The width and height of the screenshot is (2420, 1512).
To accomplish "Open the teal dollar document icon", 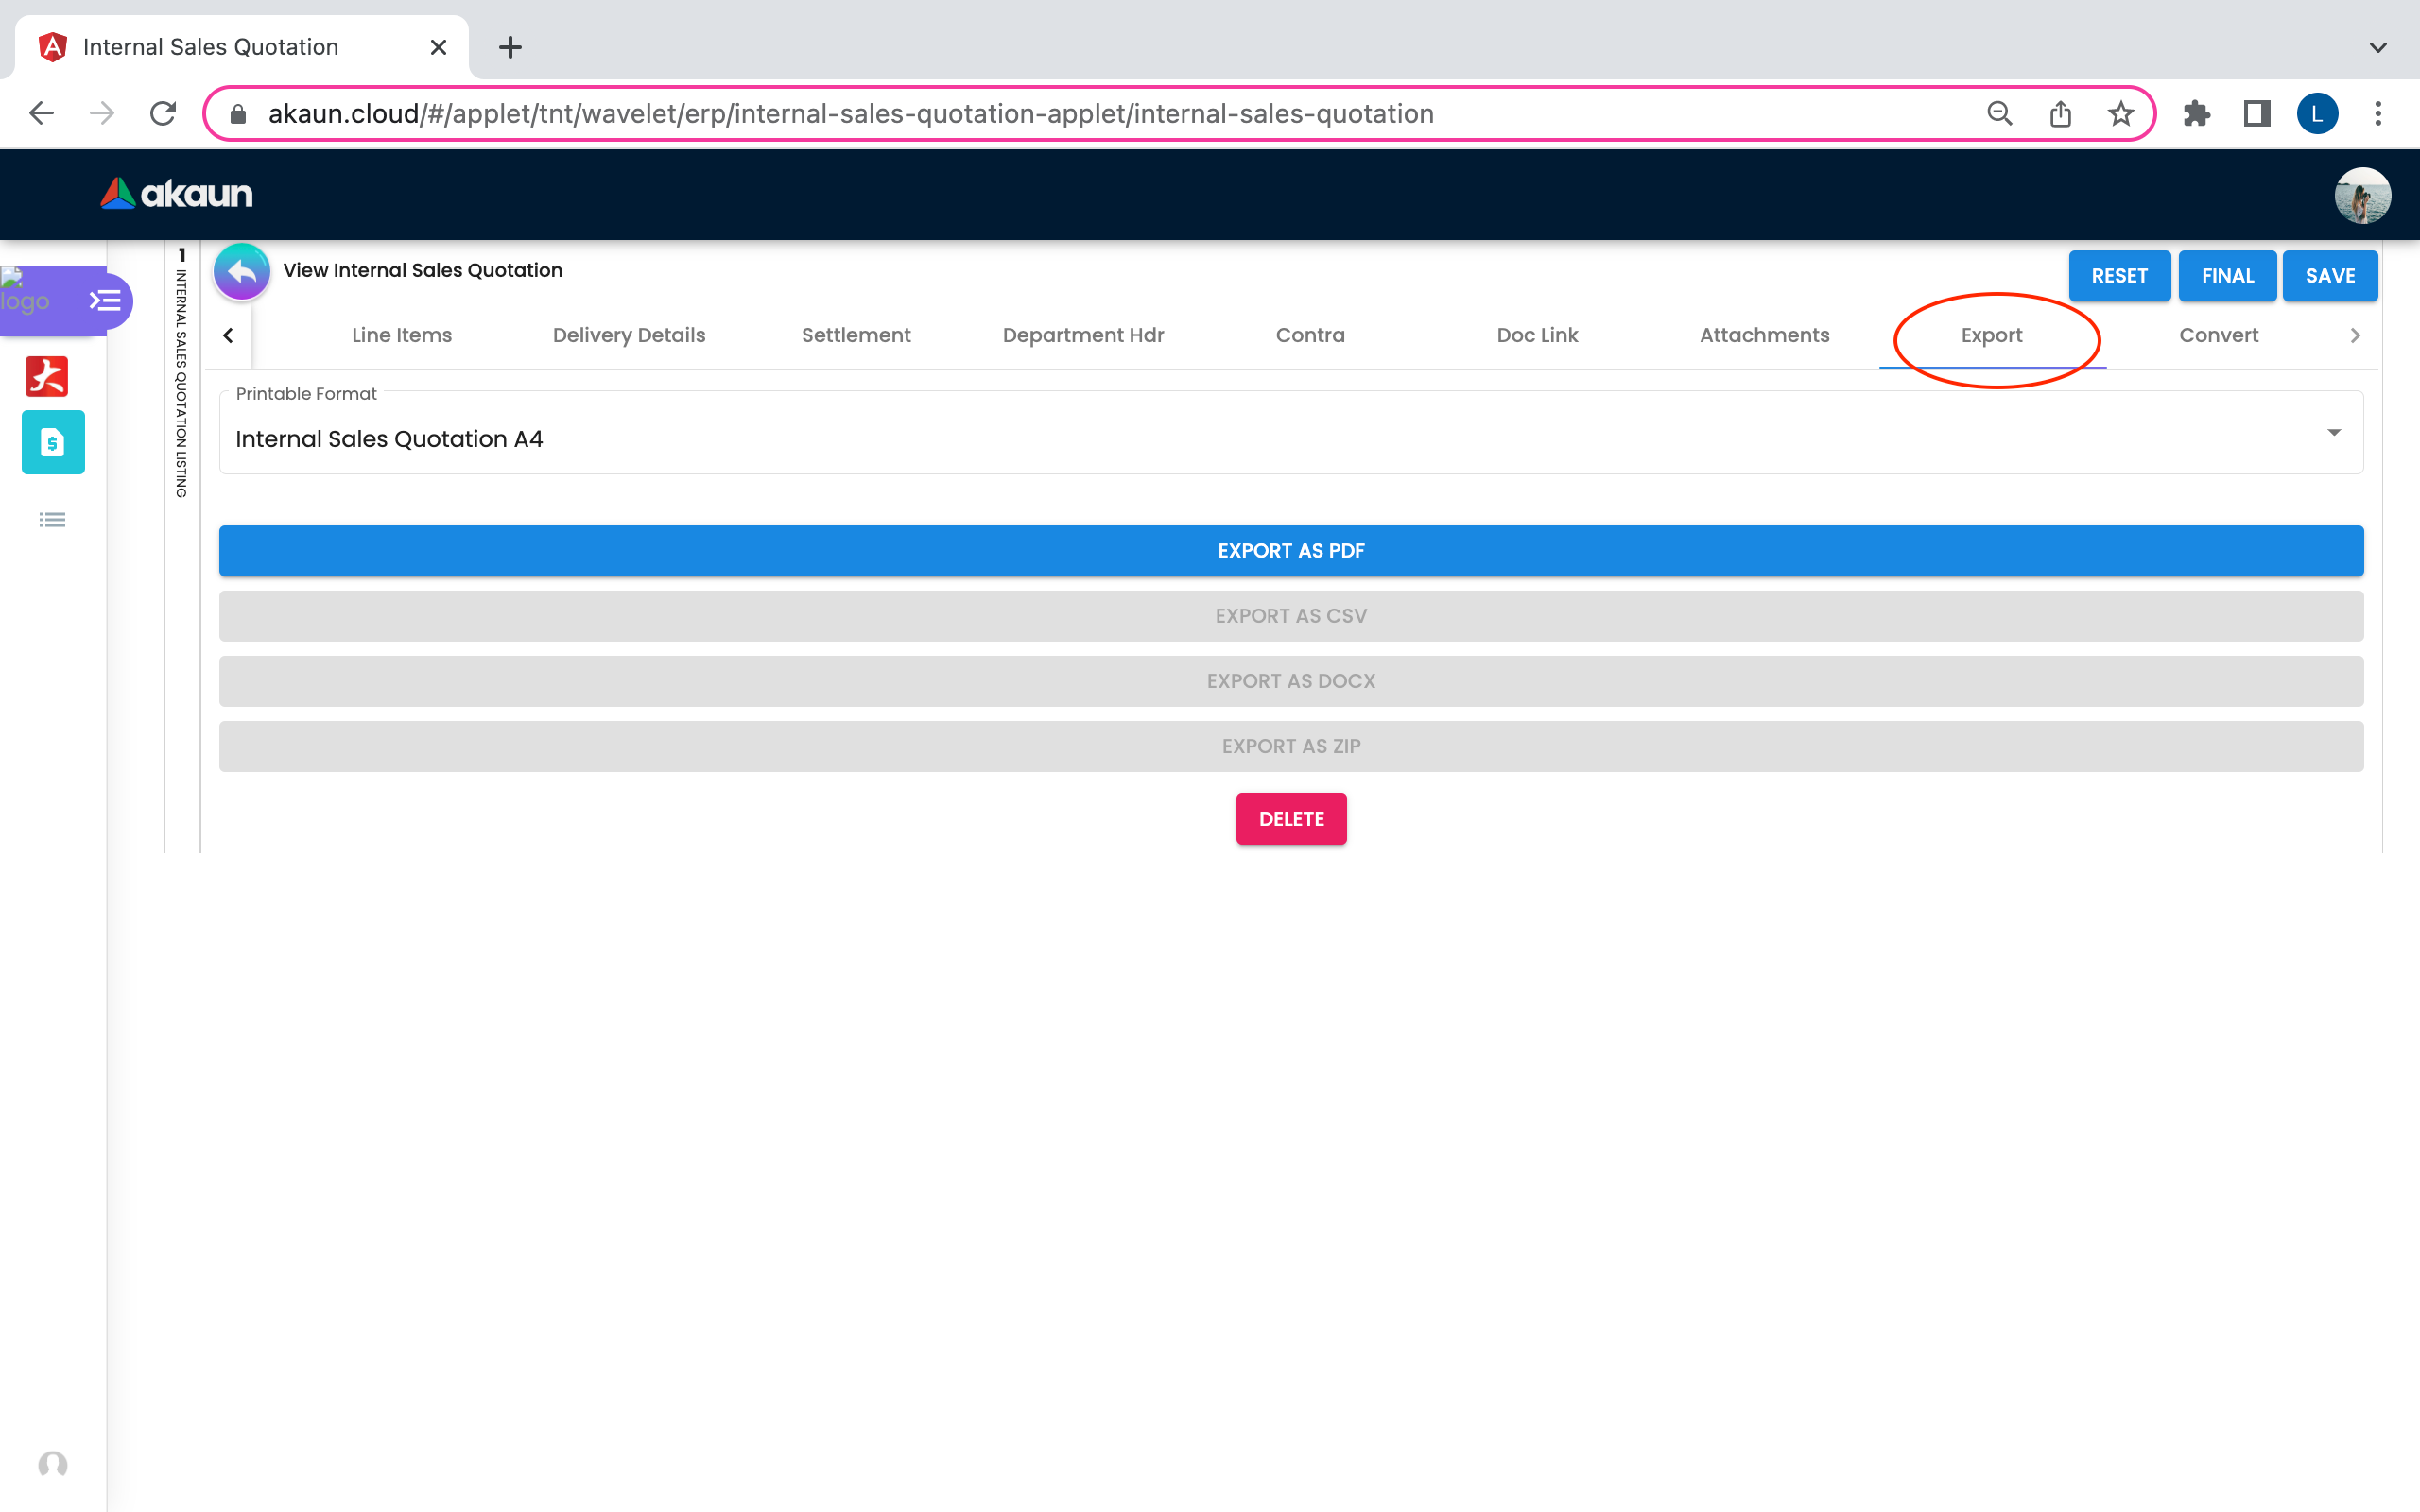I will pyautogui.click(x=53, y=442).
